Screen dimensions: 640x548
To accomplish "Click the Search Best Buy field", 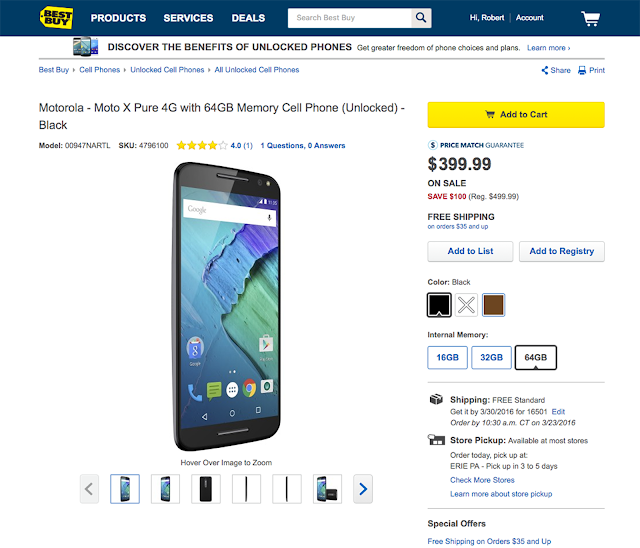I will [x=350, y=18].
